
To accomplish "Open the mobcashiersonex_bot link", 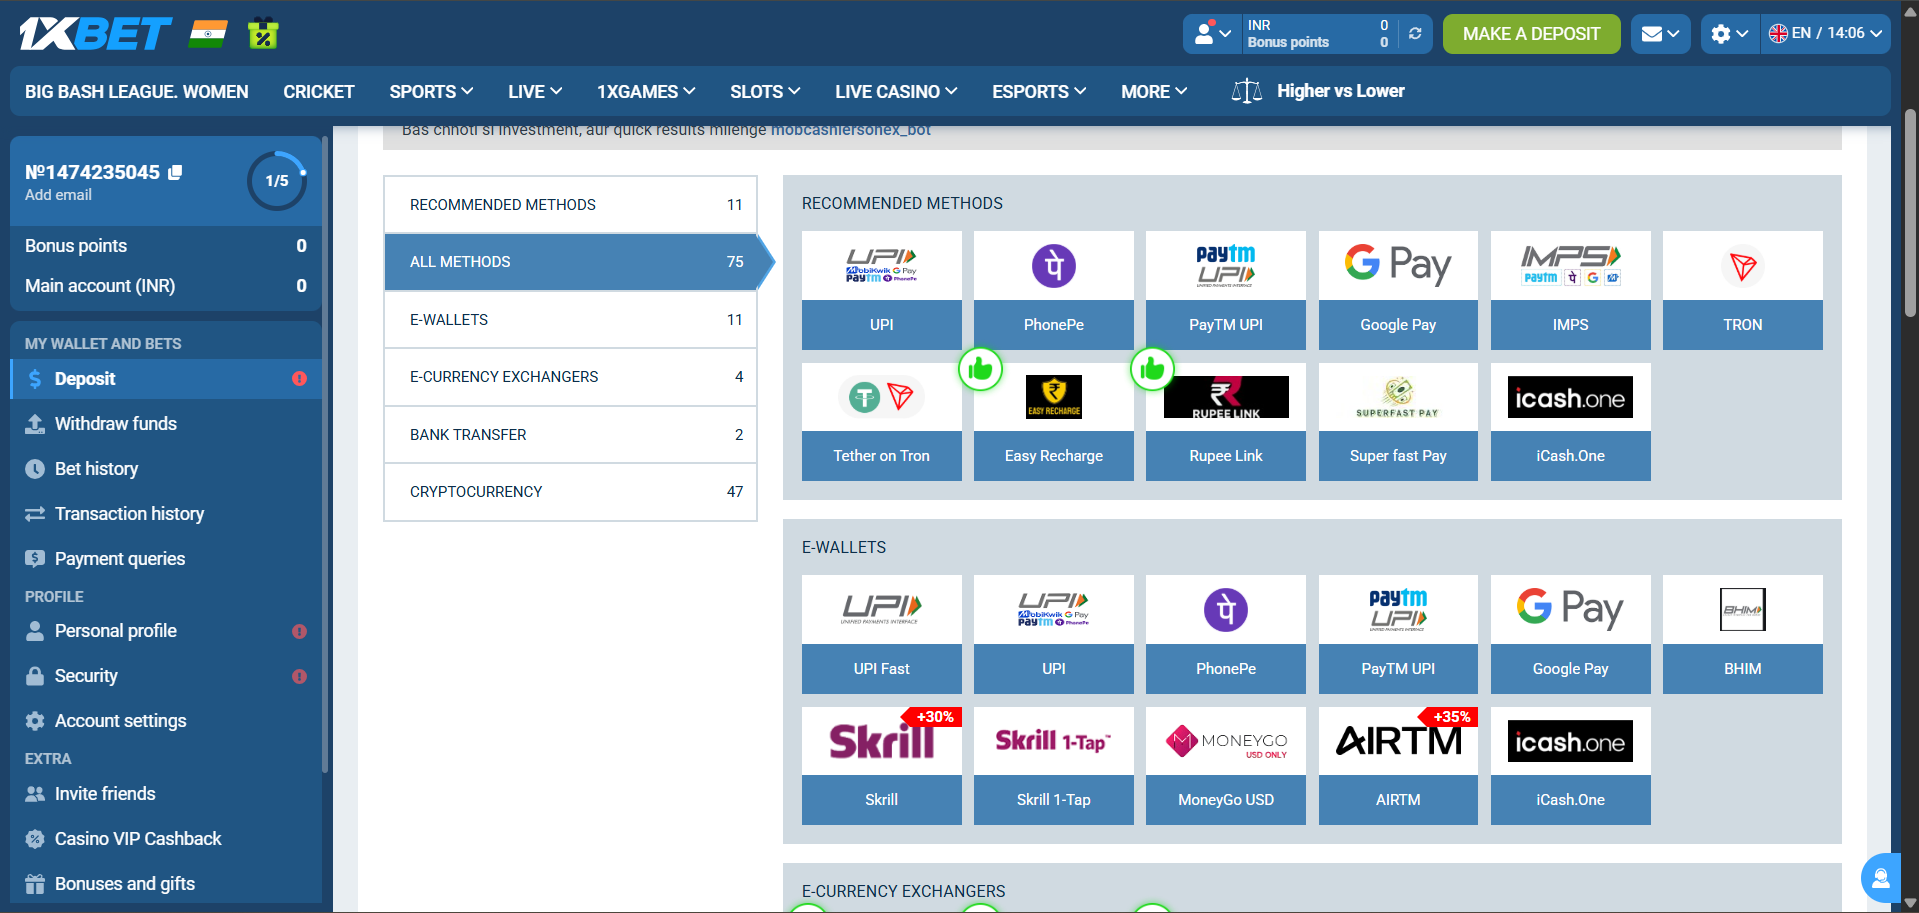I will coord(850,129).
